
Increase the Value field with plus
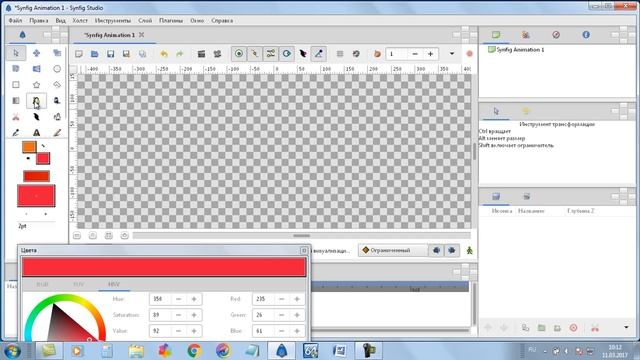pyautogui.click(x=194, y=331)
